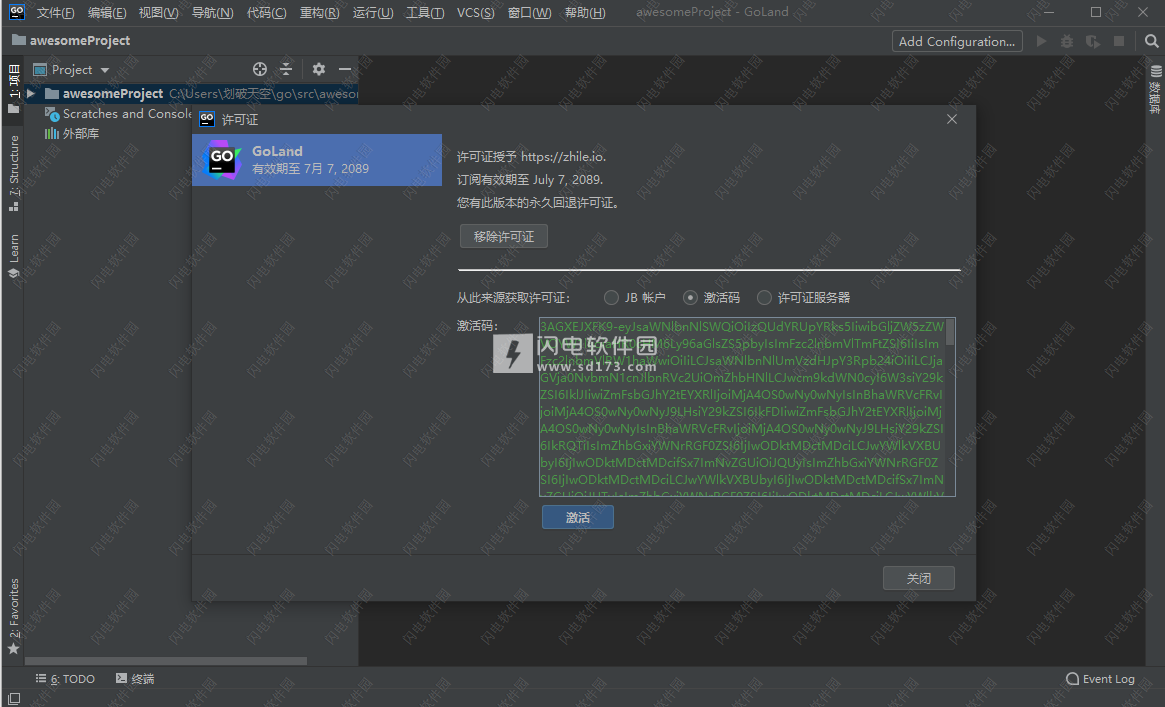
Task: Click the tool window toggle icon in the bottom-left corner
Action: pos(13,698)
